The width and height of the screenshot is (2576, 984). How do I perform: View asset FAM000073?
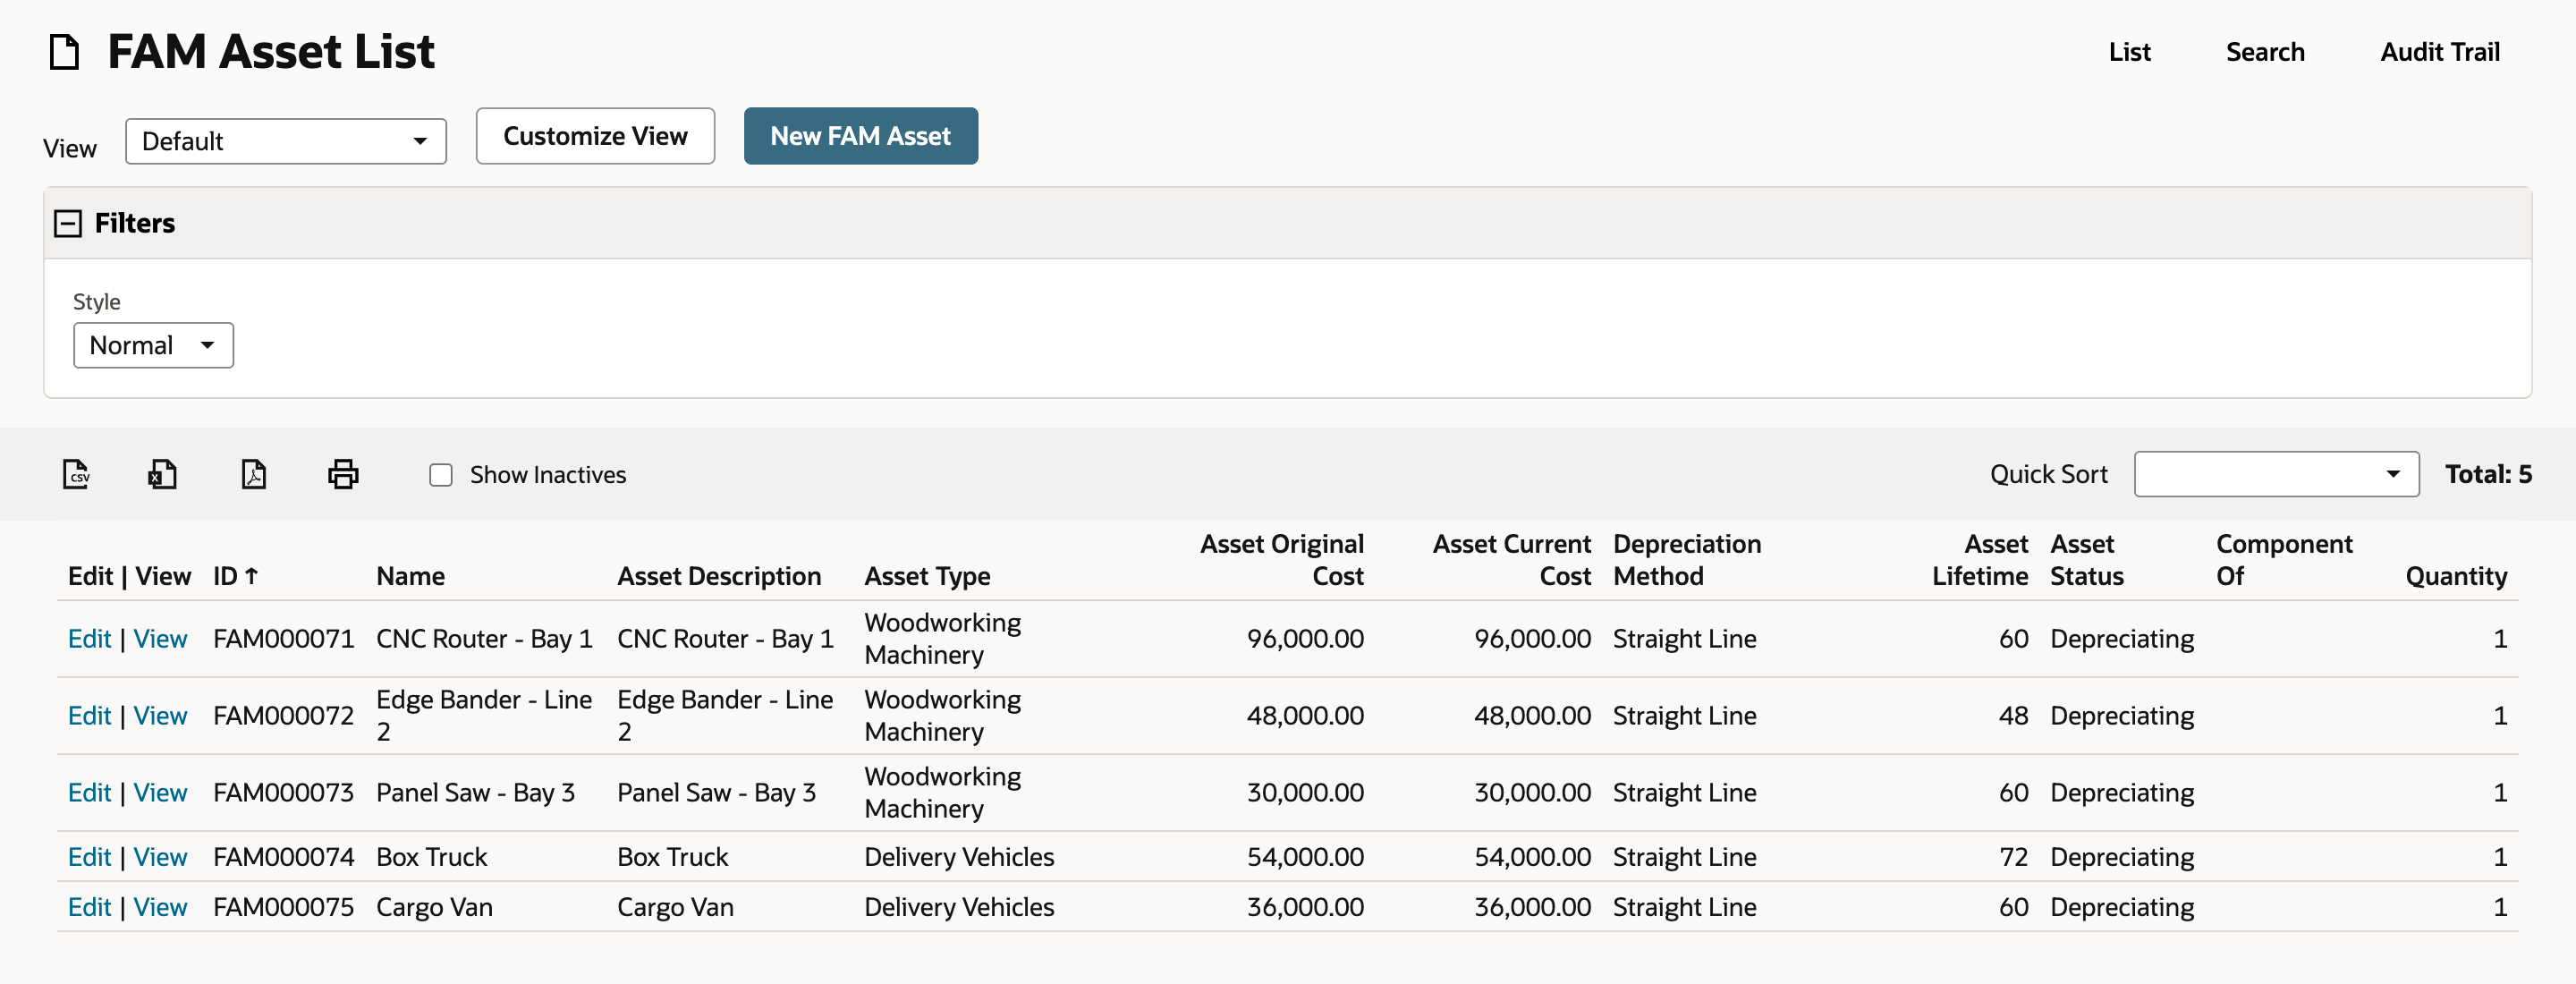160,793
